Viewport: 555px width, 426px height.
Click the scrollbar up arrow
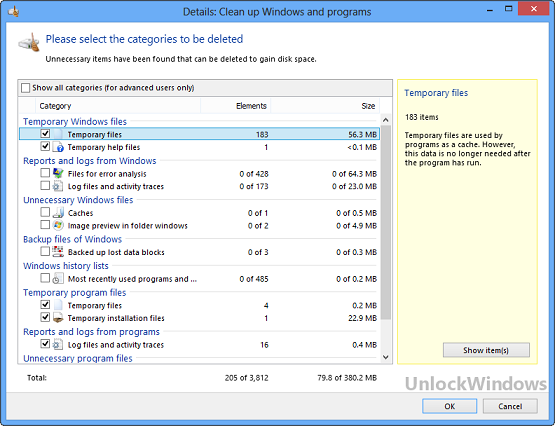click(x=386, y=120)
